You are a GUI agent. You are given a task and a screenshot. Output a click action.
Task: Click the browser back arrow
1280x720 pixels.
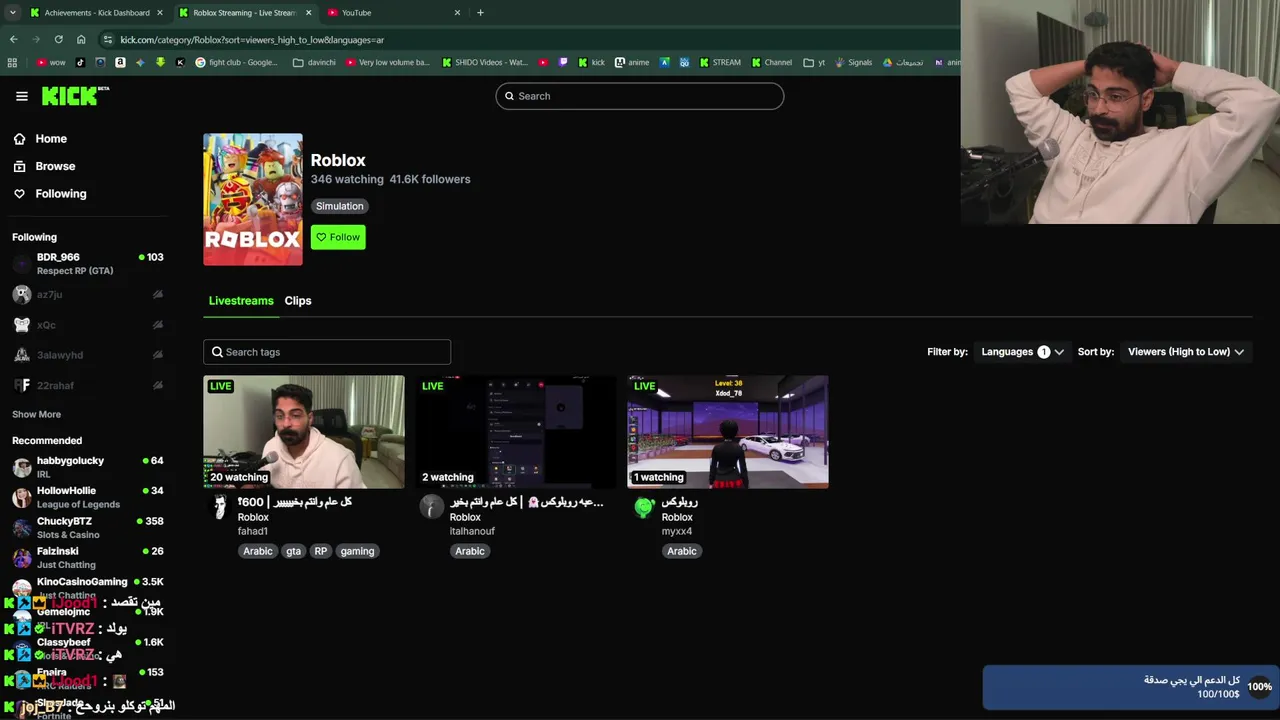coord(14,40)
